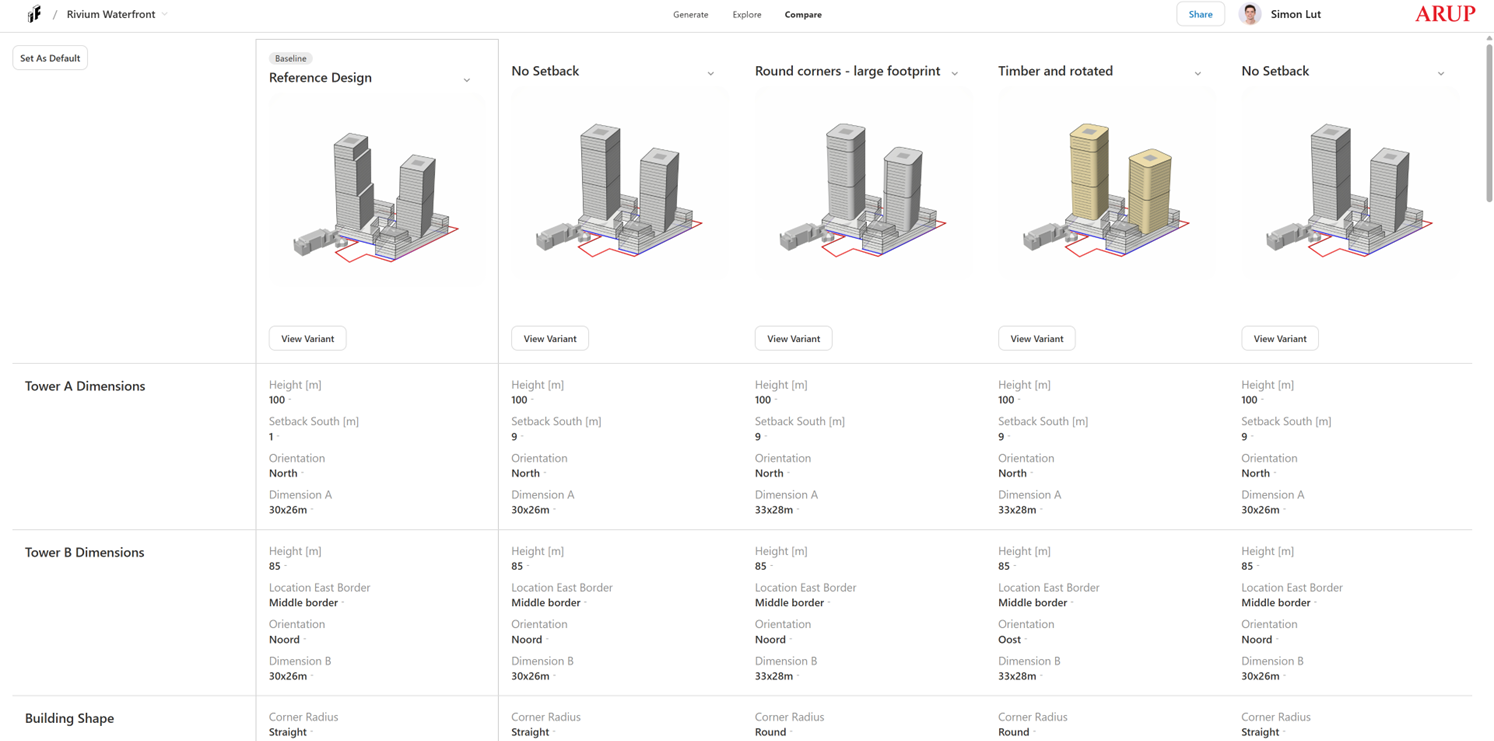
Task: Click the vertical scrollbar on the right
Action: (x=1488, y=120)
